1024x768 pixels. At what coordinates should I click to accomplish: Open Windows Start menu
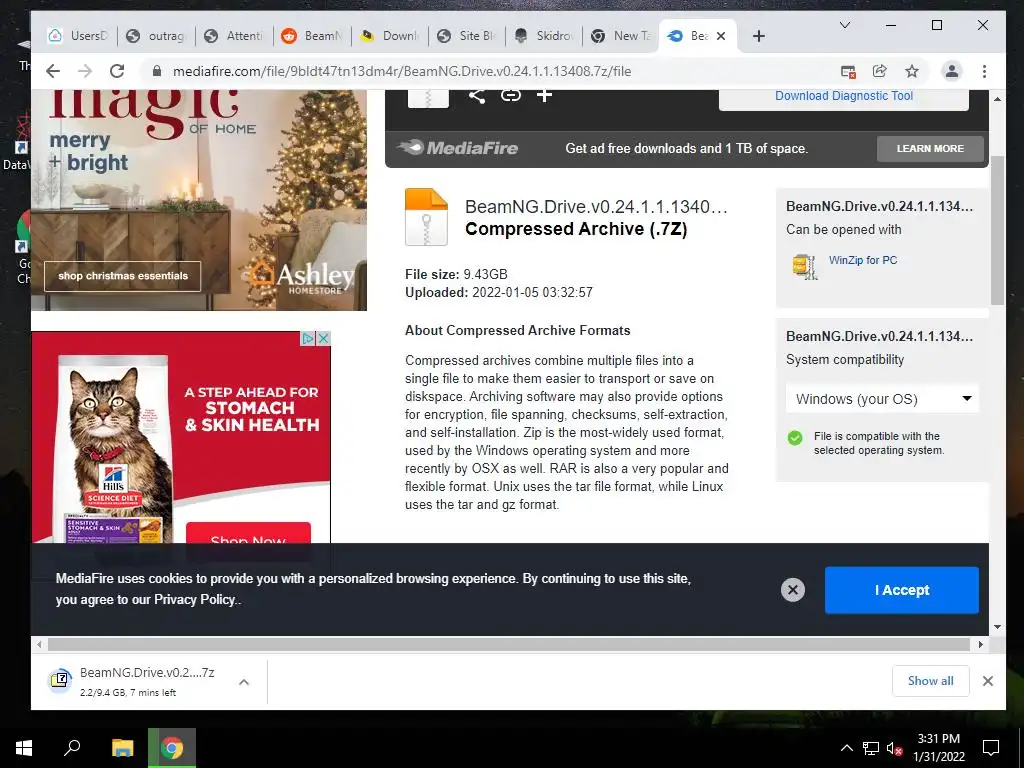click(24, 747)
